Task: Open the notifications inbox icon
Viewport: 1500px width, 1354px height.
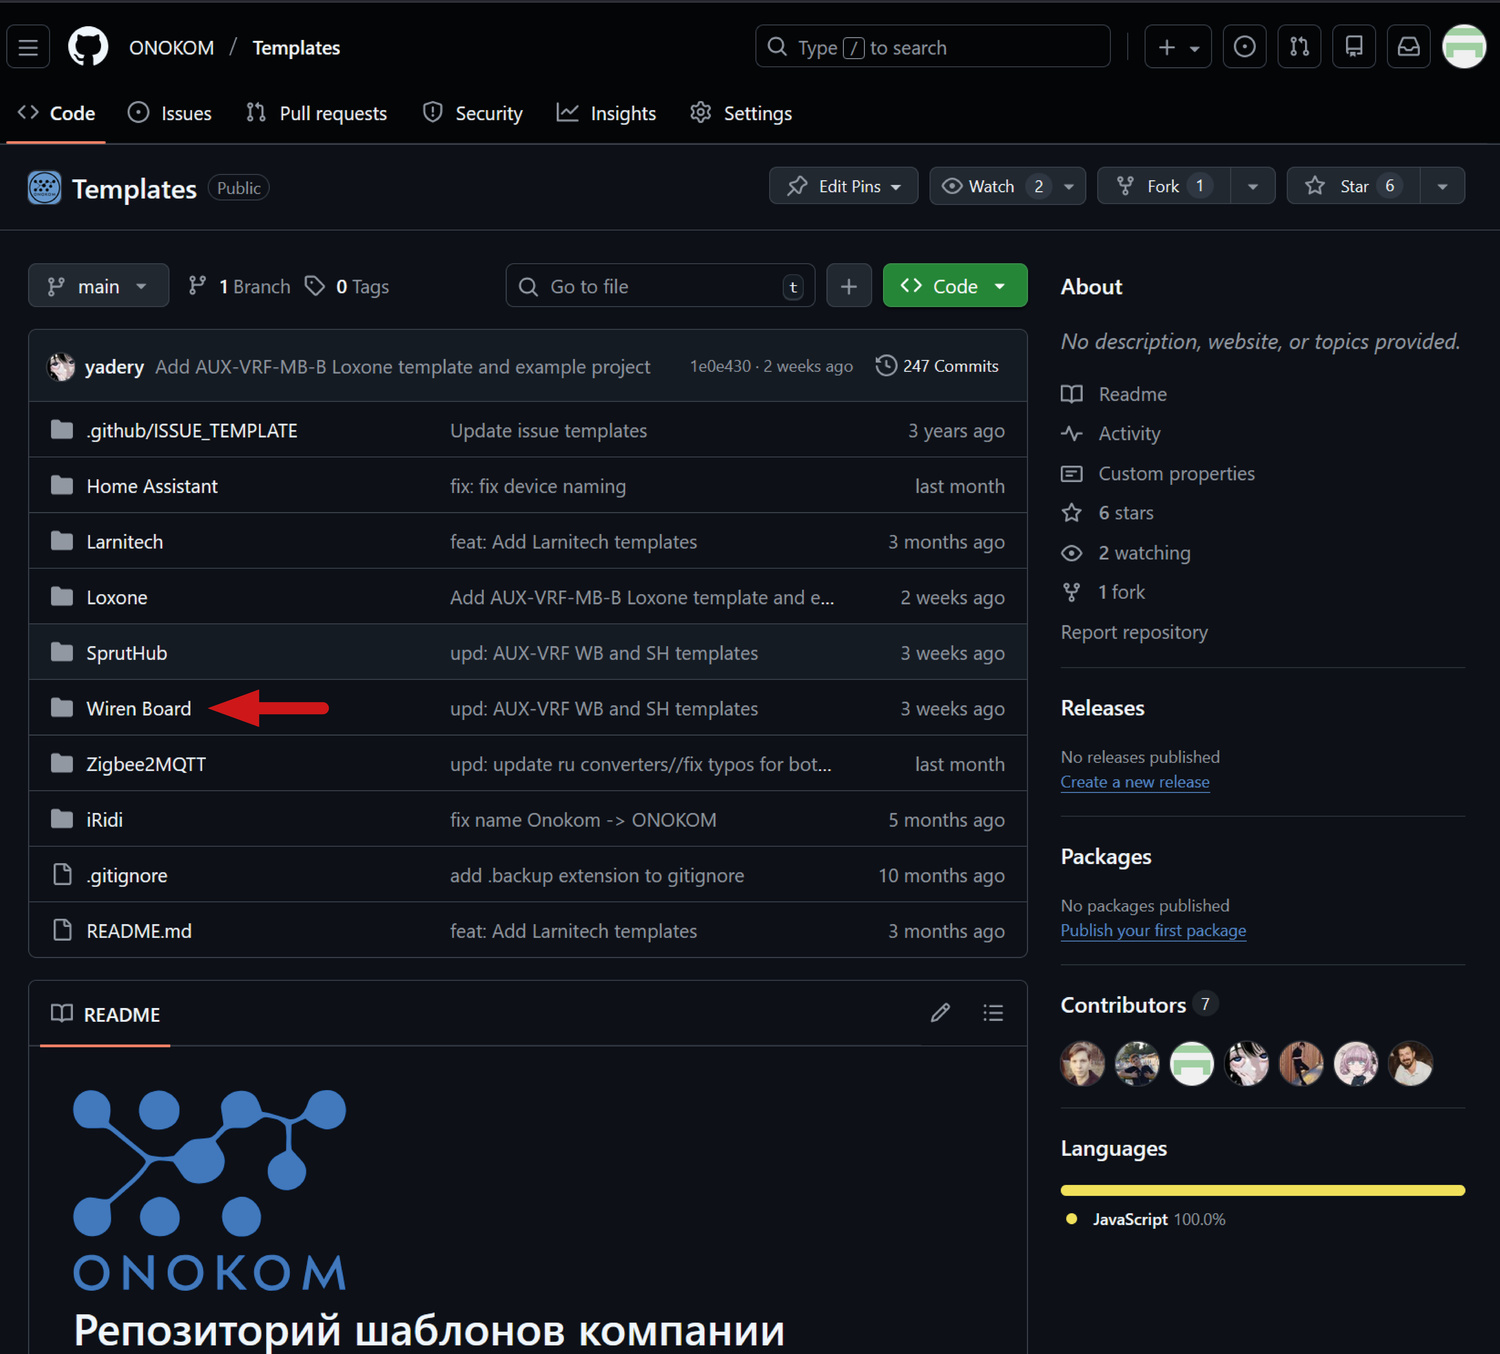Action: pos(1409,47)
